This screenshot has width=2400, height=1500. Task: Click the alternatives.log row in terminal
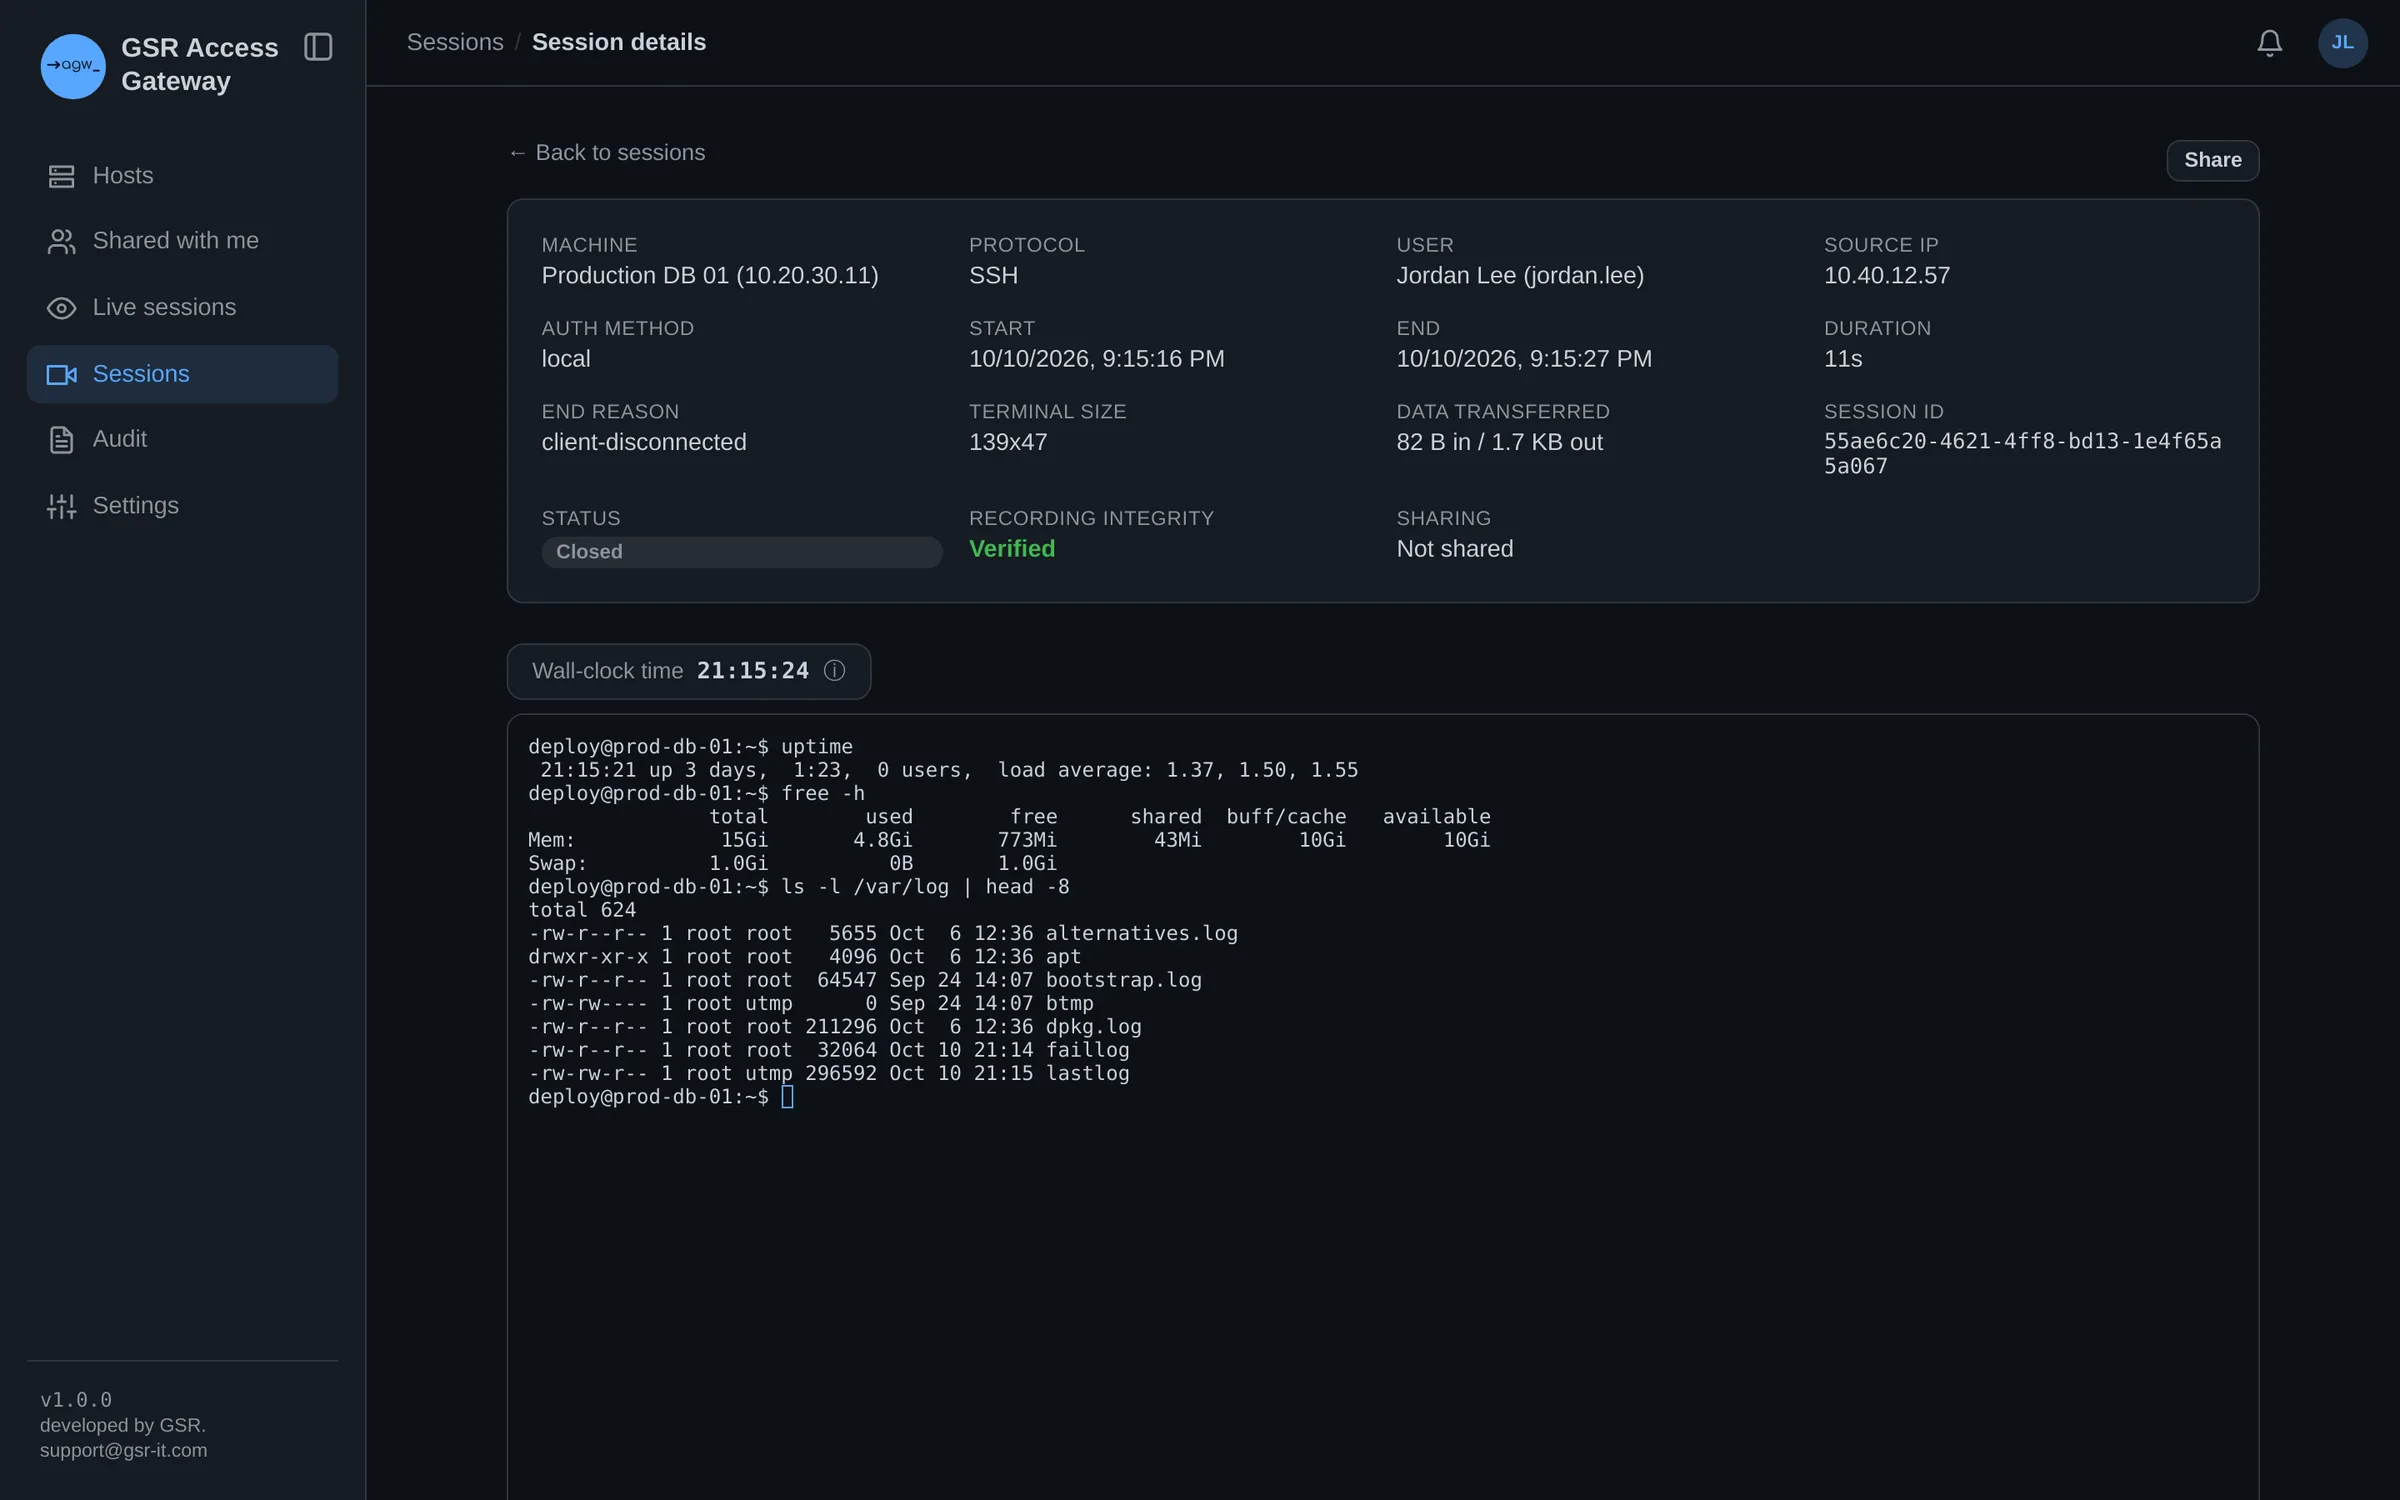pyautogui.click(x=883, y=934)
